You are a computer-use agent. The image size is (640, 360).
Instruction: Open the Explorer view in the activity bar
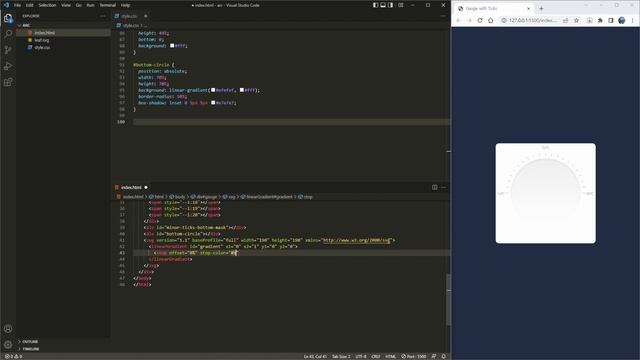(x=8, y=18)
